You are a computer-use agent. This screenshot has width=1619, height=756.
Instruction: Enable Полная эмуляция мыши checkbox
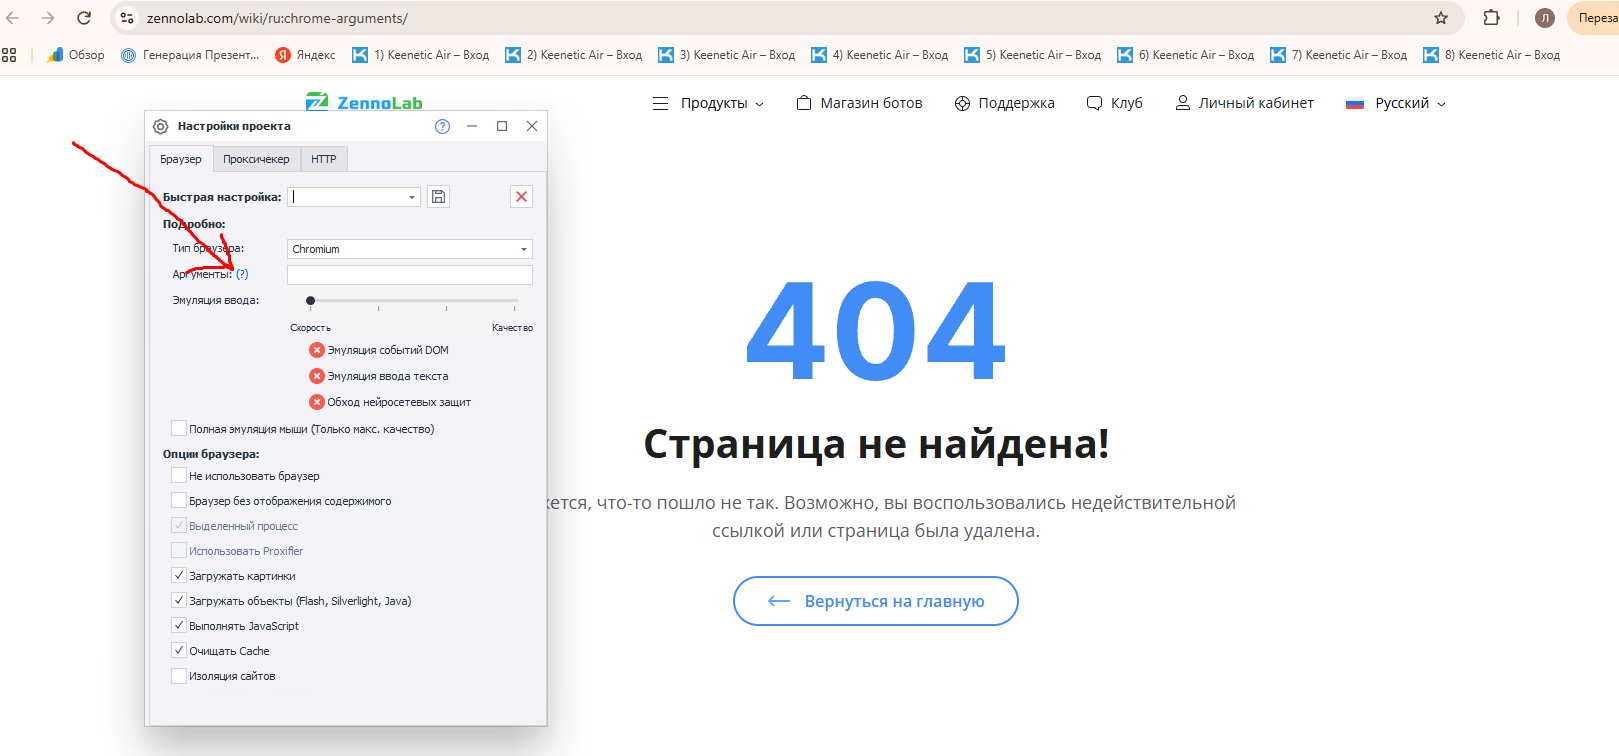point(179,428)
